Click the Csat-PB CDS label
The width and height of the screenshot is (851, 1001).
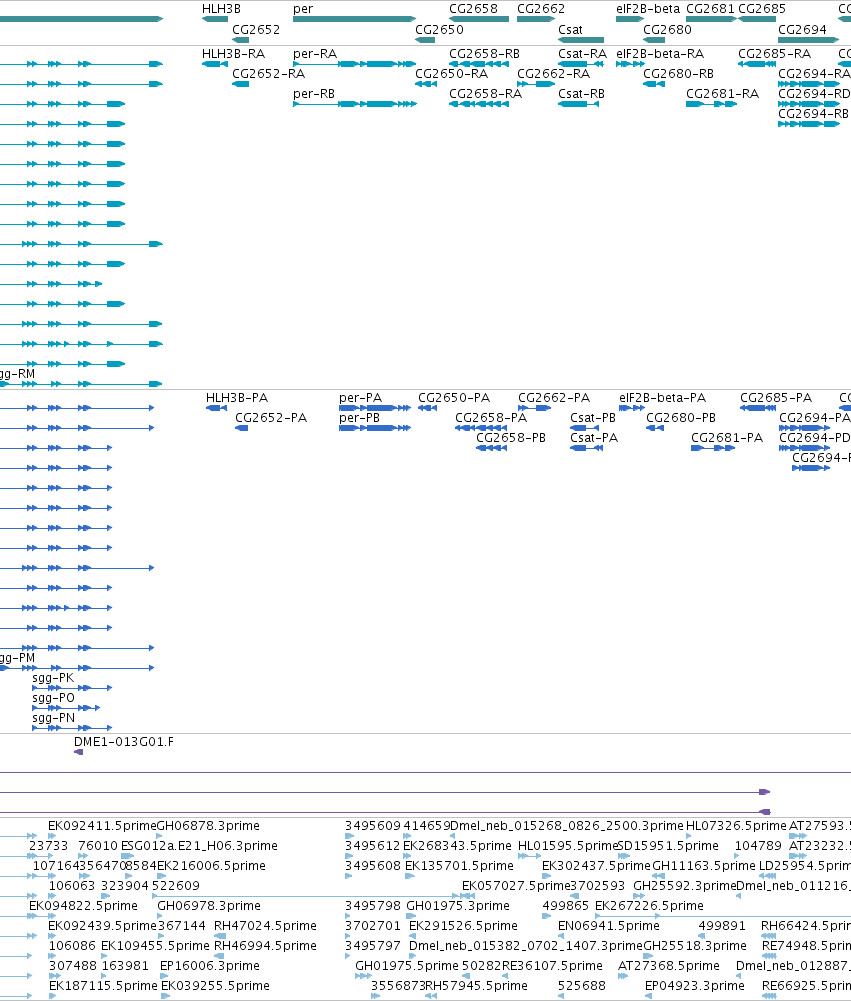(x=593, y=418)
